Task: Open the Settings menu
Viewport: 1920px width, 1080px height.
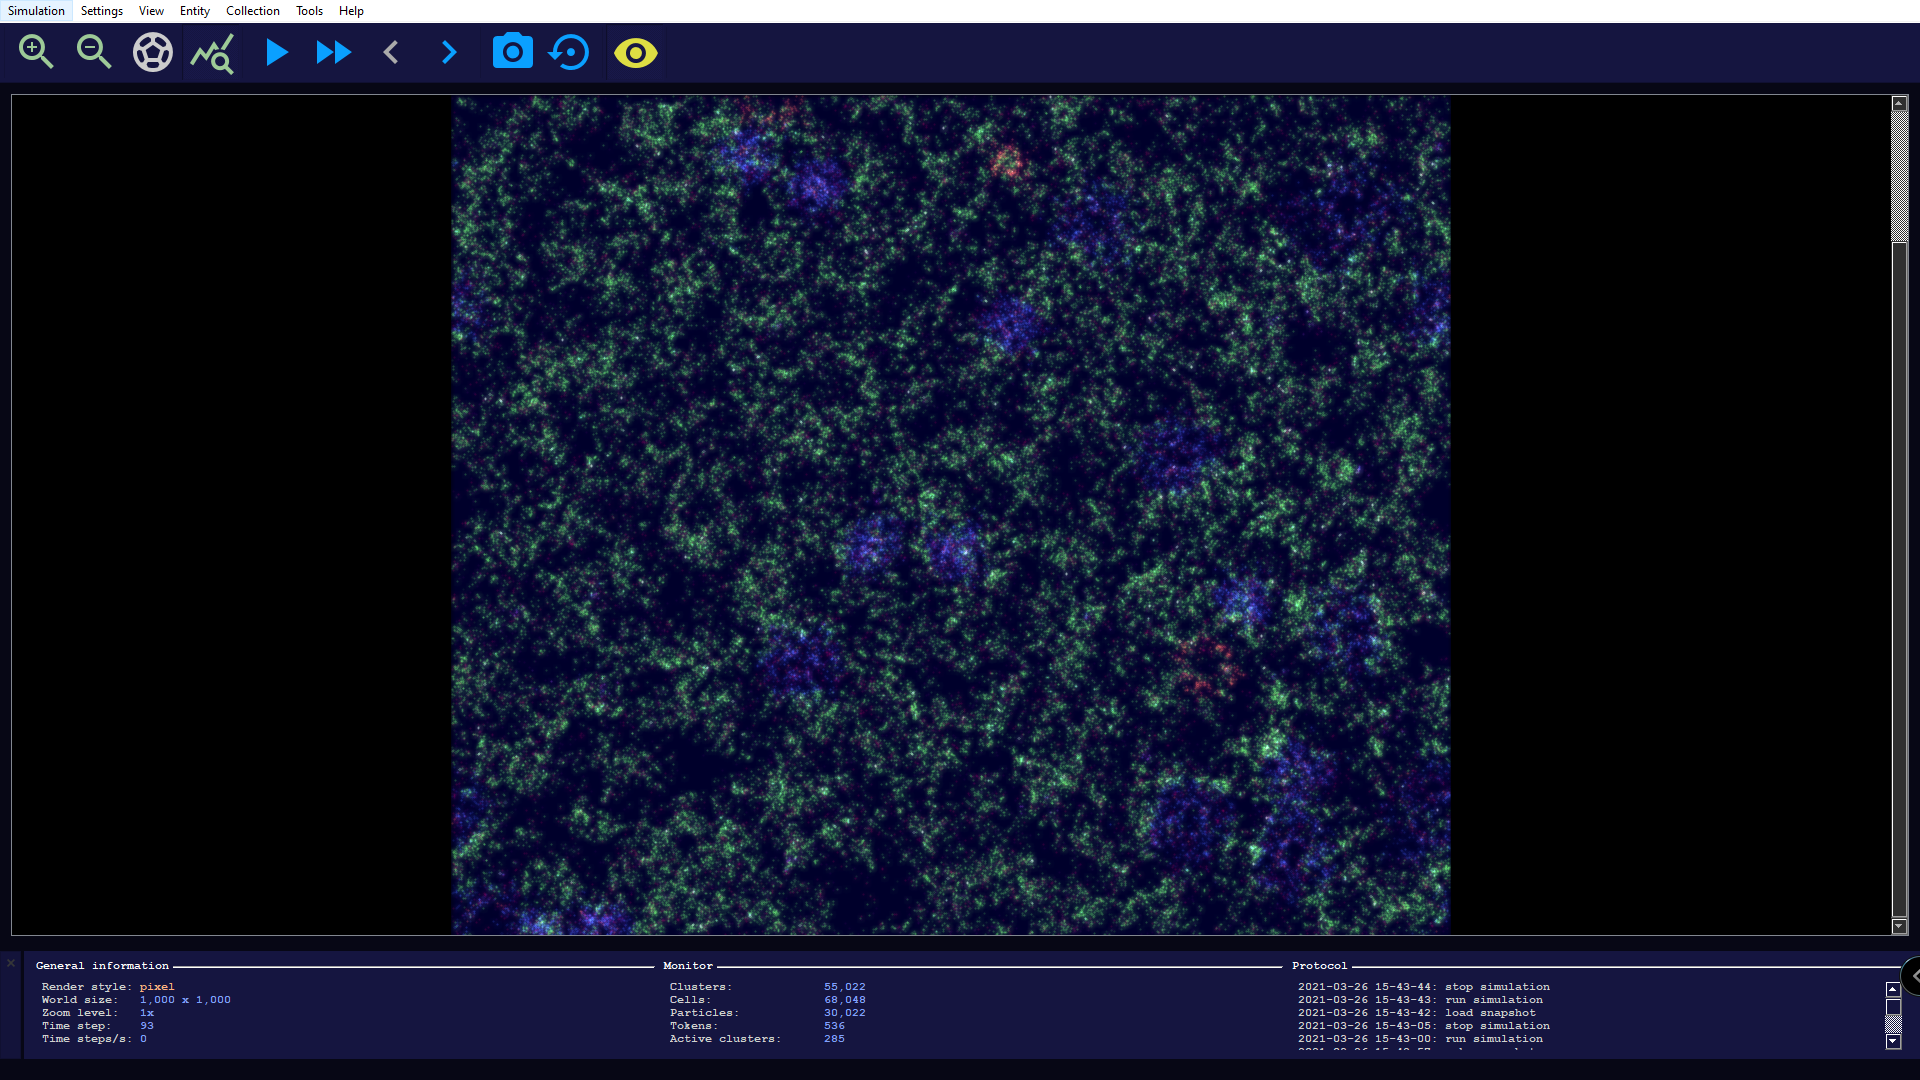Action: [101, 11]
